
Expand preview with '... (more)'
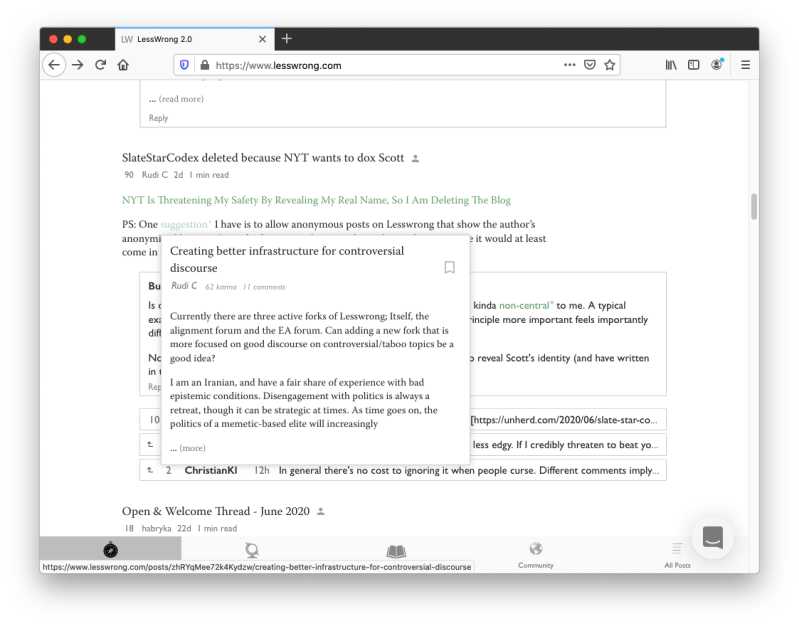pyautogui.click(x=188, y=448)
